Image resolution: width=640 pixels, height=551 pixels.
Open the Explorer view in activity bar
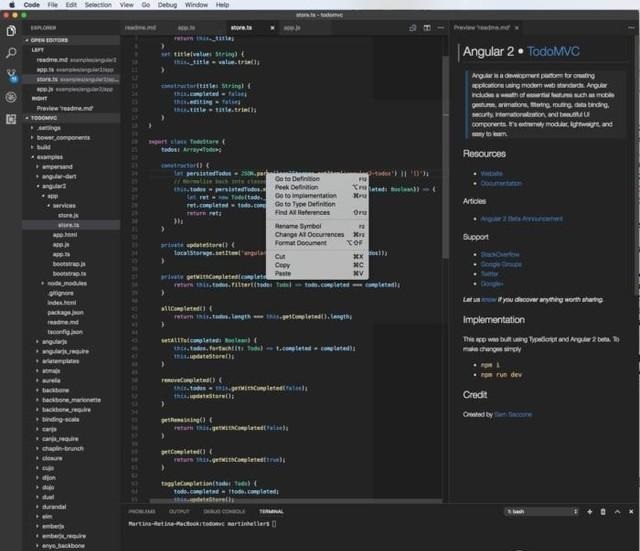(11, 31)
